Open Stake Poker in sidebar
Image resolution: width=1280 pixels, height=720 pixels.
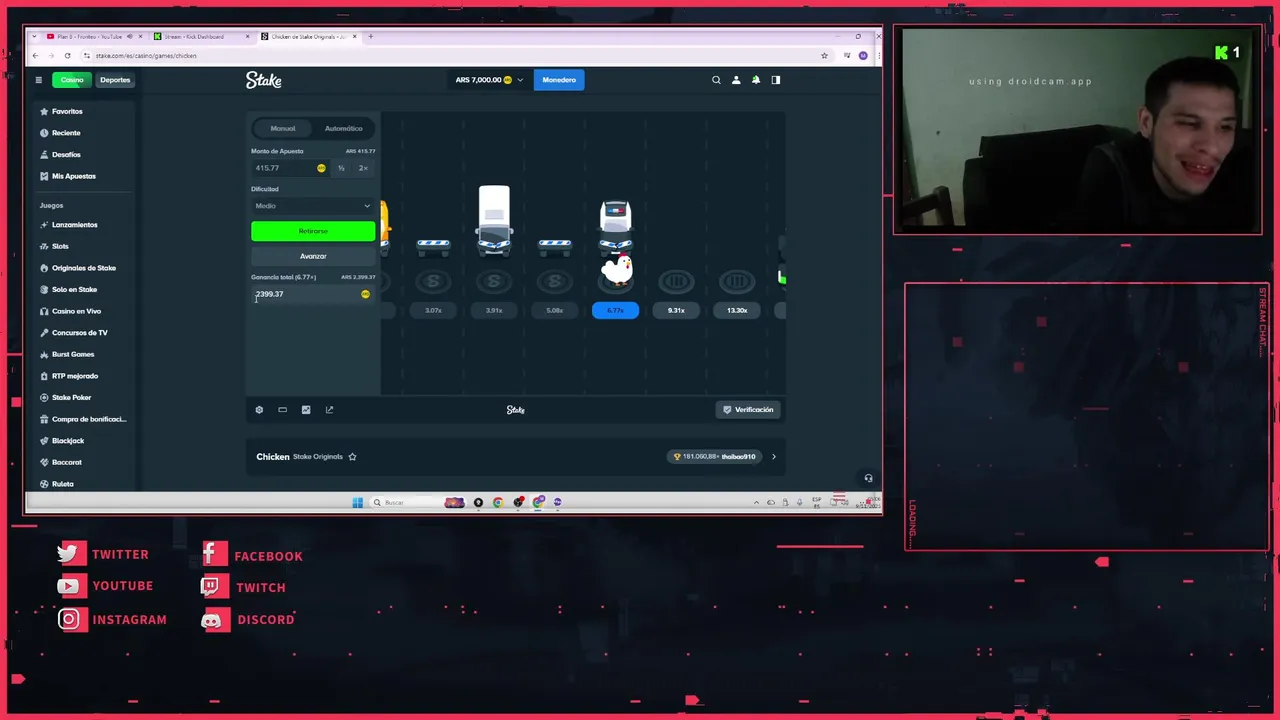[x=71, y=398]
